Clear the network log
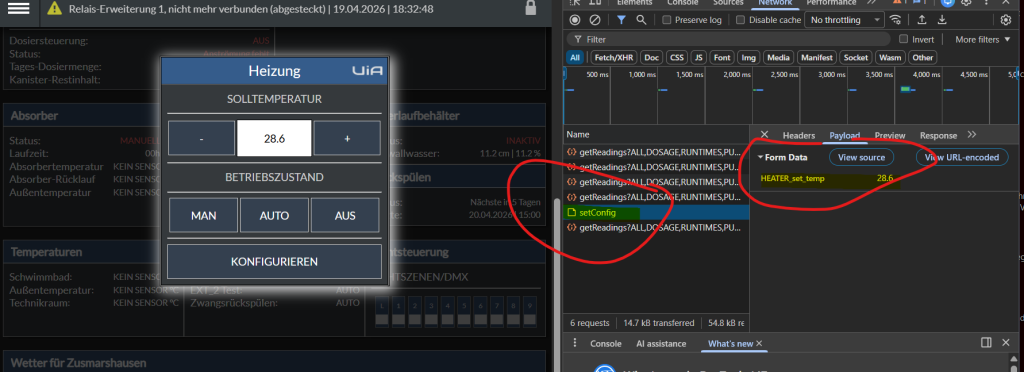 tap(595, 20)
